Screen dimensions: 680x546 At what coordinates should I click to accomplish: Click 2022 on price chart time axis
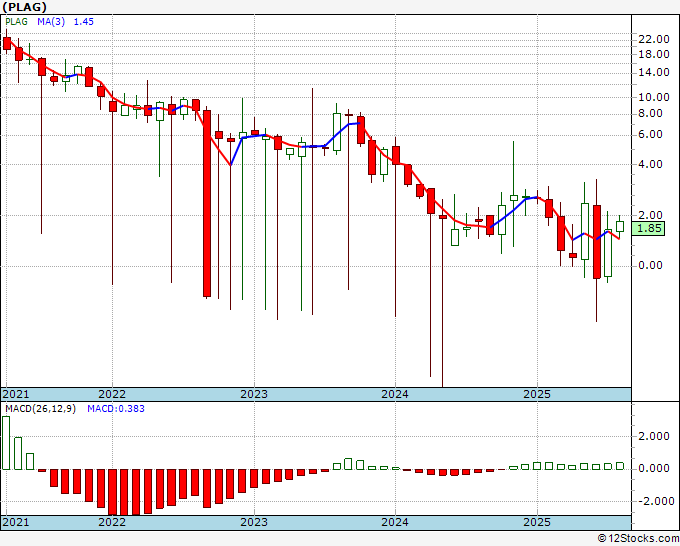[112, 394]
